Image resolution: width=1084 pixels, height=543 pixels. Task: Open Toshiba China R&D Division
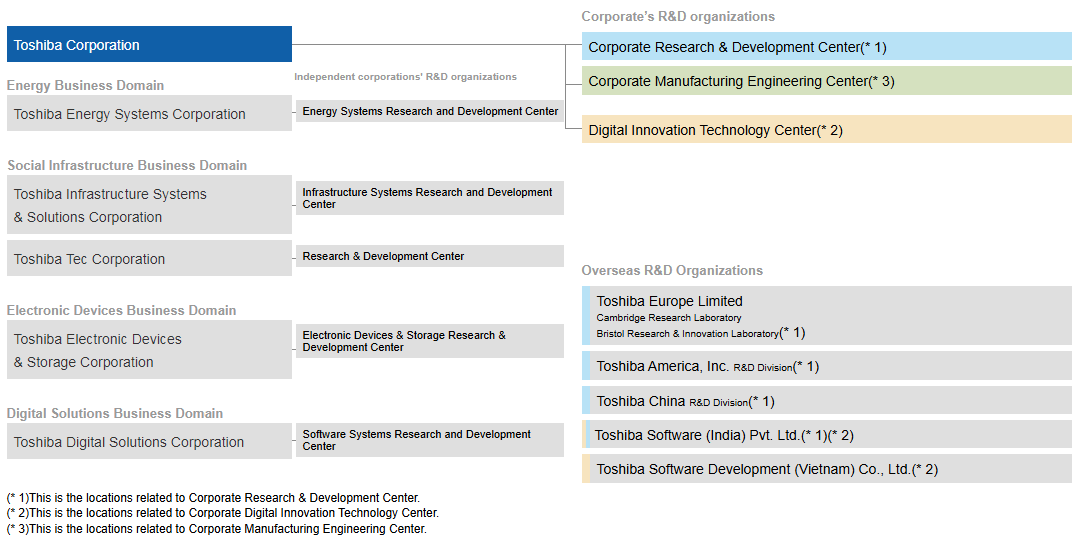[826, 401]
